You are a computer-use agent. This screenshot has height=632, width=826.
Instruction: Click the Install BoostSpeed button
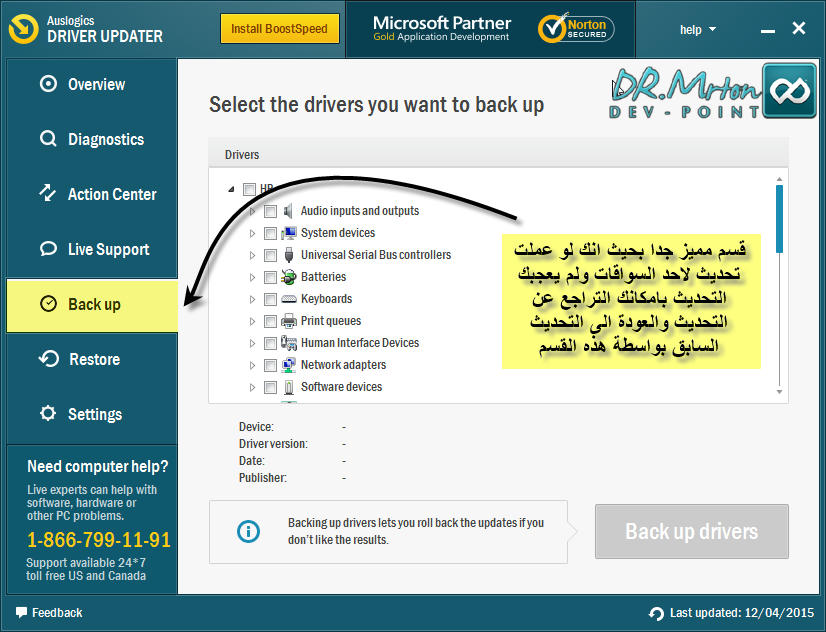pyautogui.click(x=279, y=28)
